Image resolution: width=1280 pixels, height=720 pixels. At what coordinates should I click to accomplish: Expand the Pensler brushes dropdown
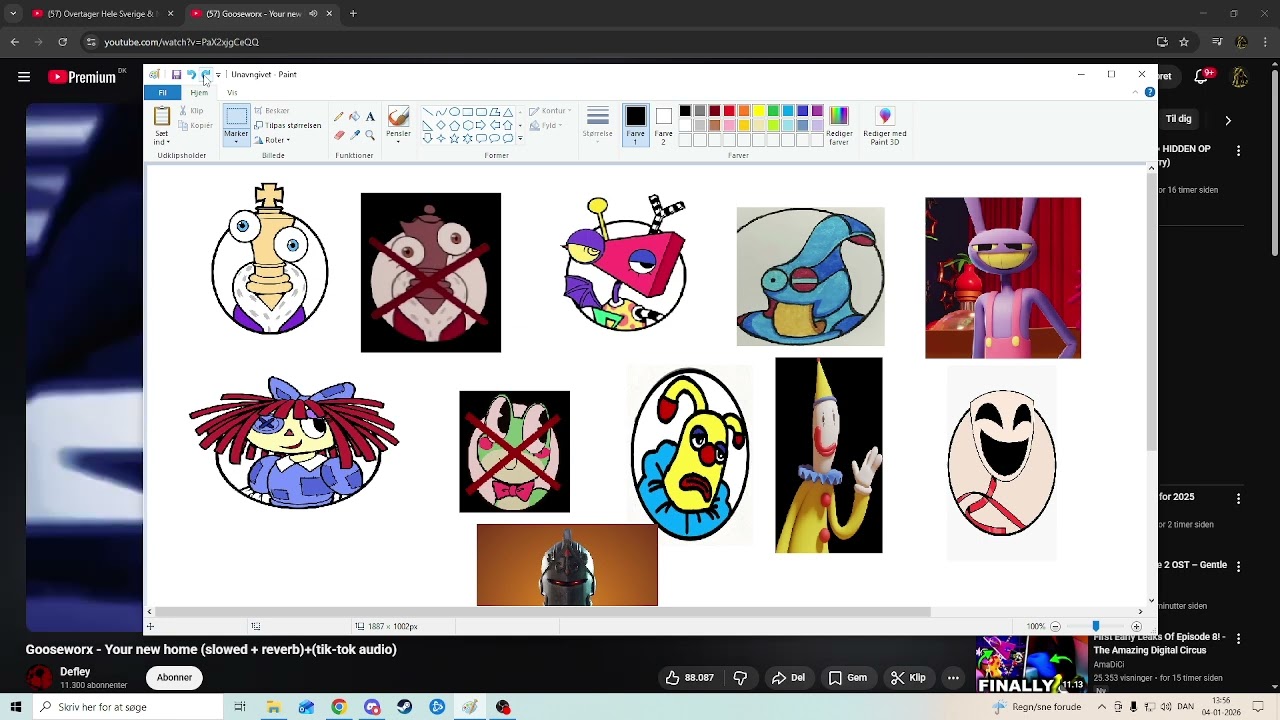click(x=398, y=137)
